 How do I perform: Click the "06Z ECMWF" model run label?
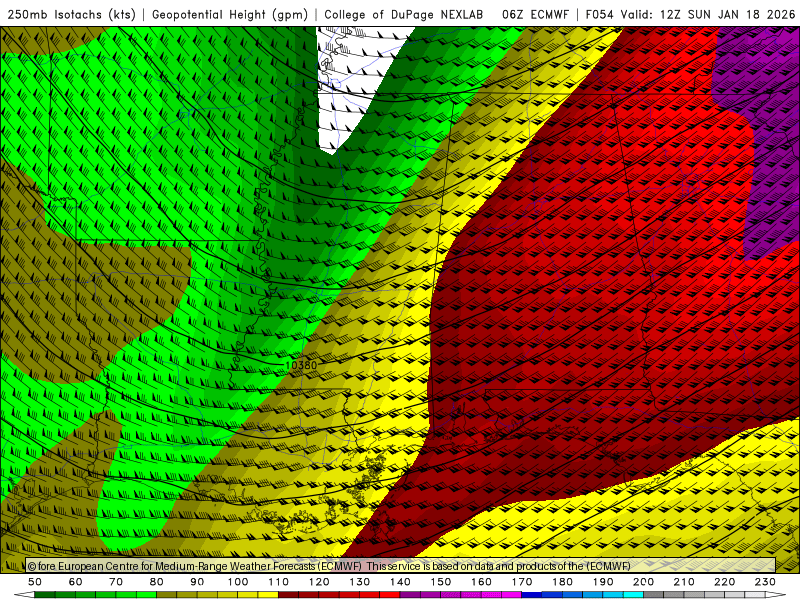[x=535, y=15]
